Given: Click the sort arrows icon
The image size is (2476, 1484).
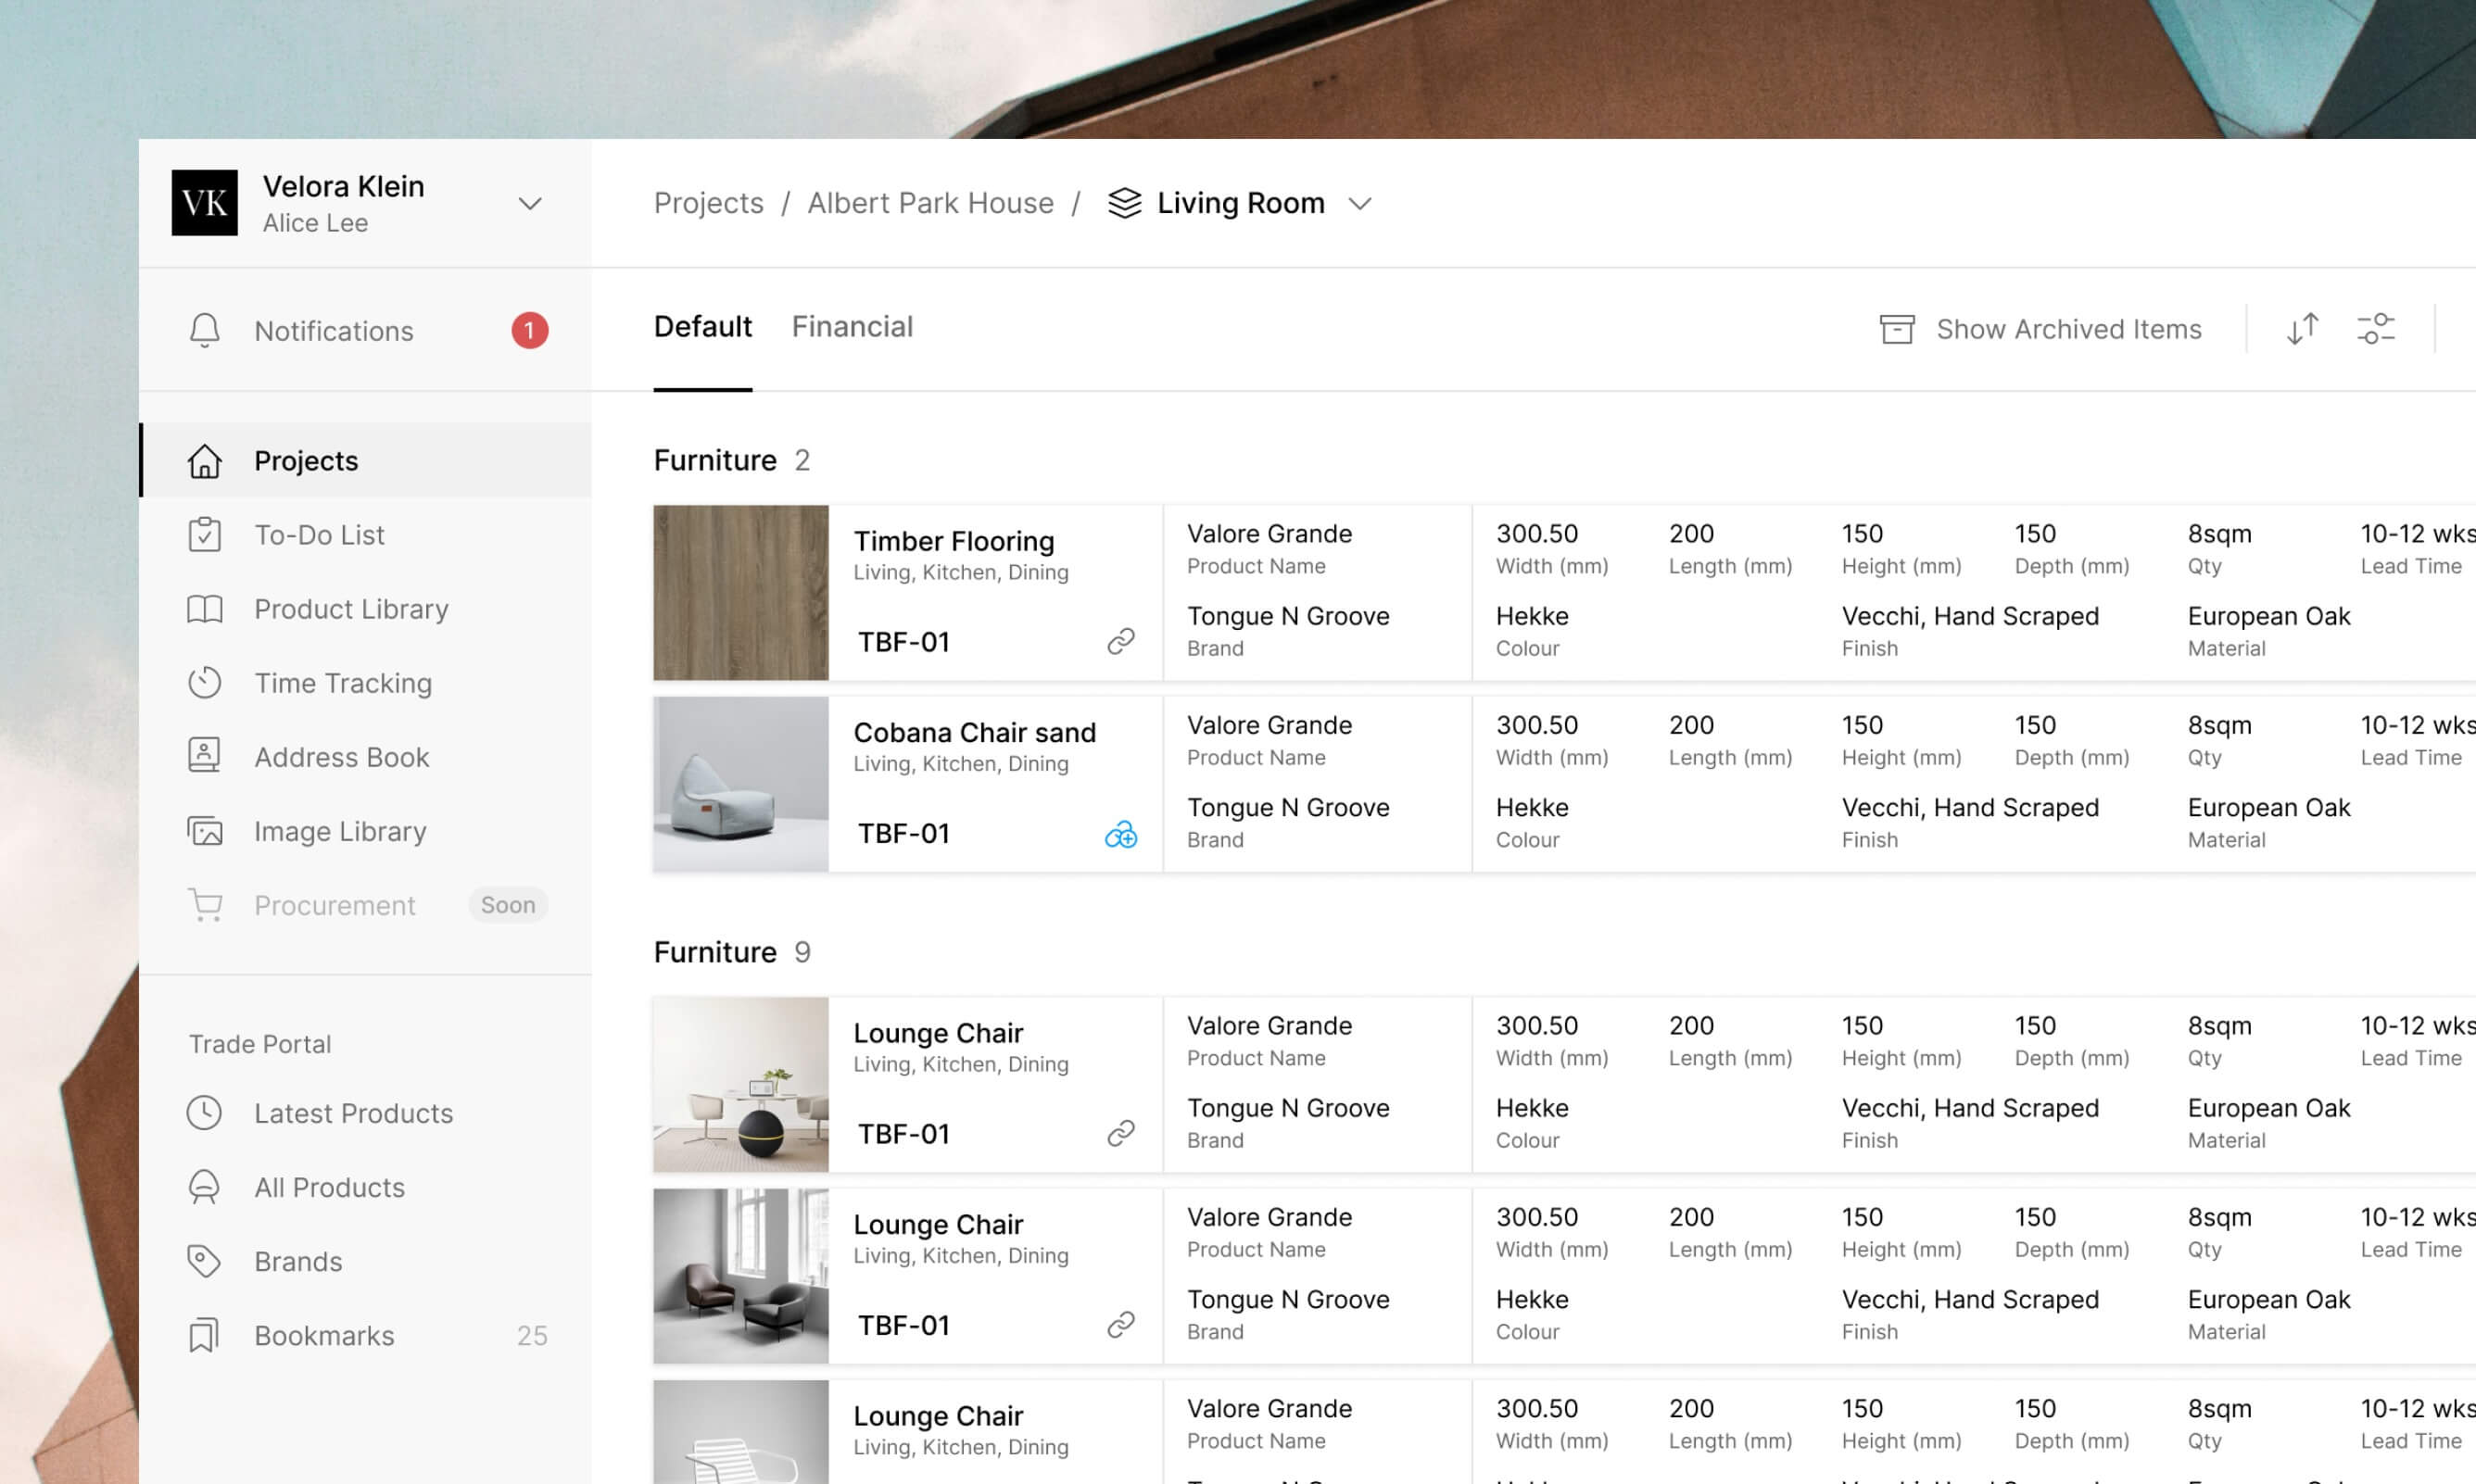Looking at the screenshot, I should 2302,328.
